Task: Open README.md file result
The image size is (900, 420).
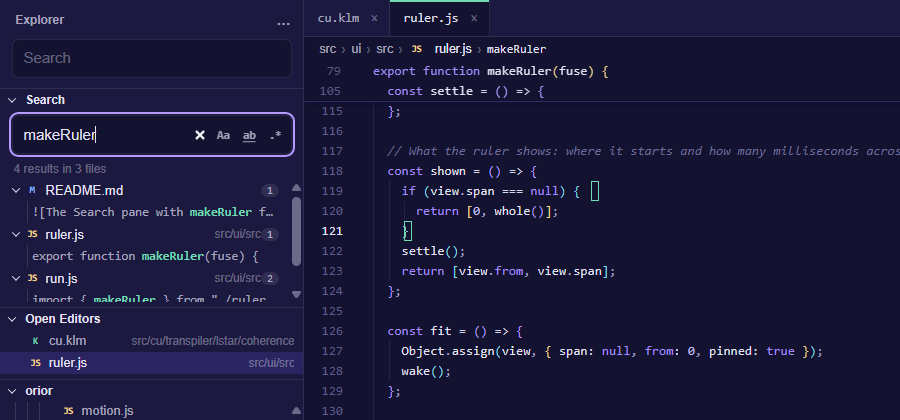Action: pyautogui.click(x=84, y=190)
